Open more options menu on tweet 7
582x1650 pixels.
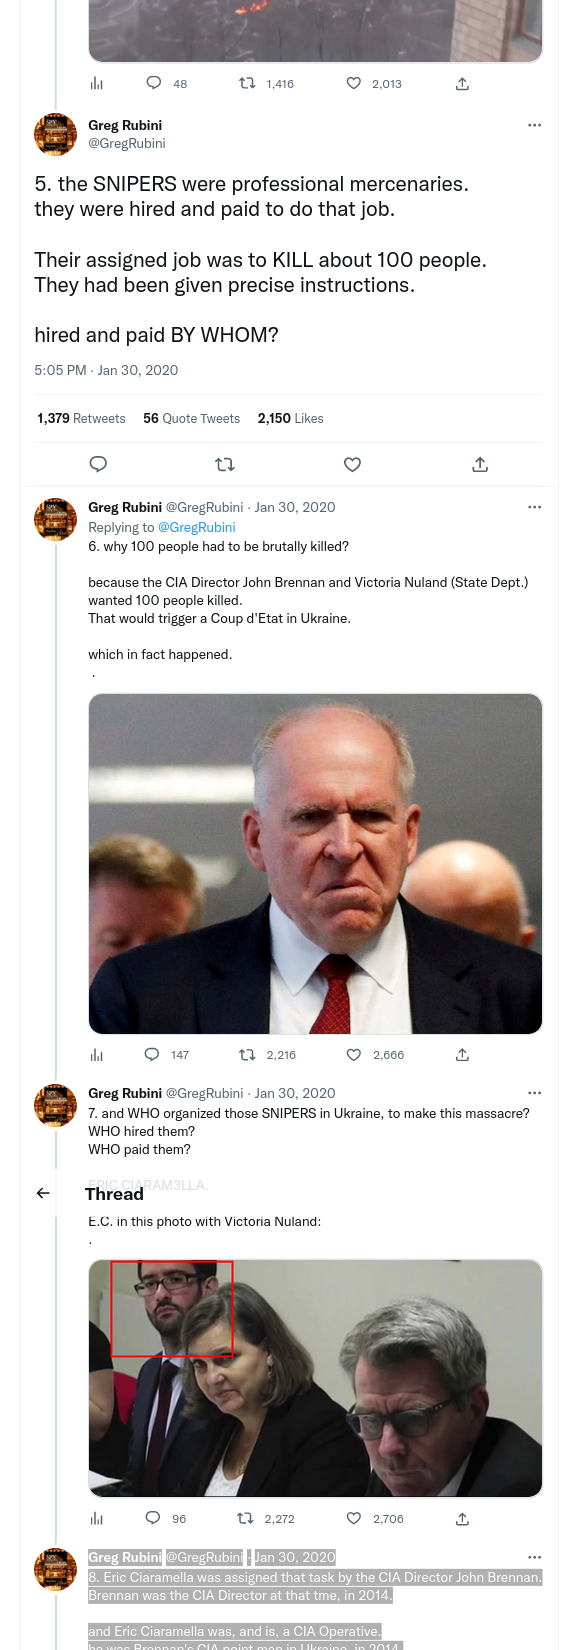pyautogui.click(x=534, y=1093)
